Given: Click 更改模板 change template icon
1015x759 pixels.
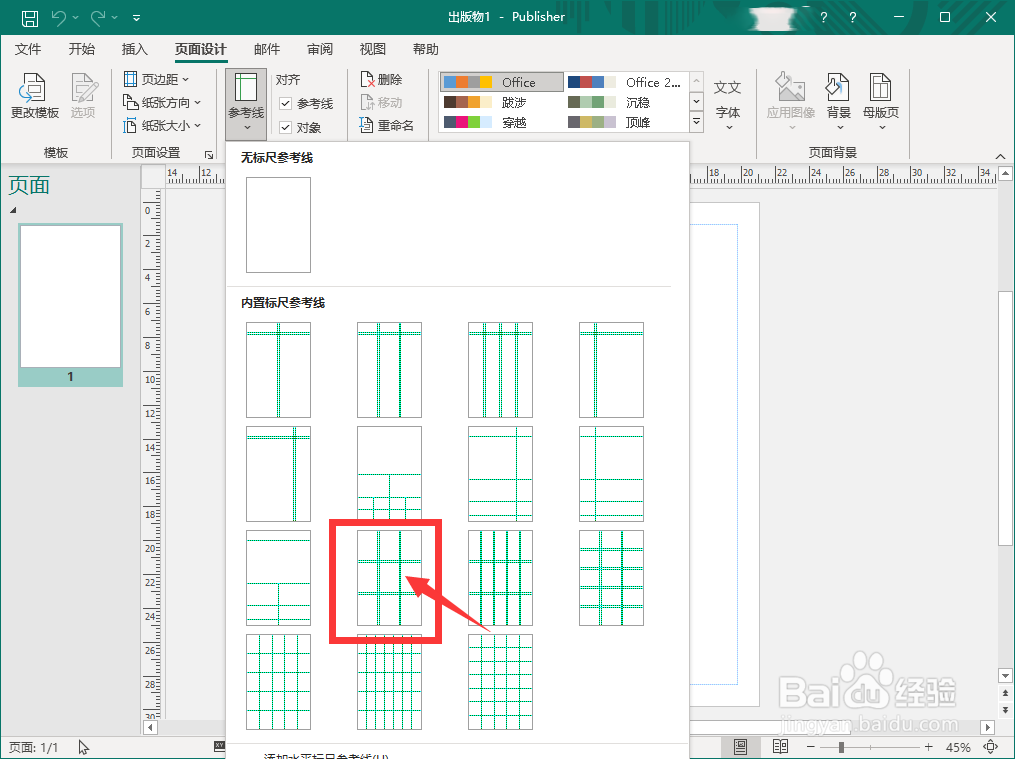Looking at the screenshot, I should (34, 96).
